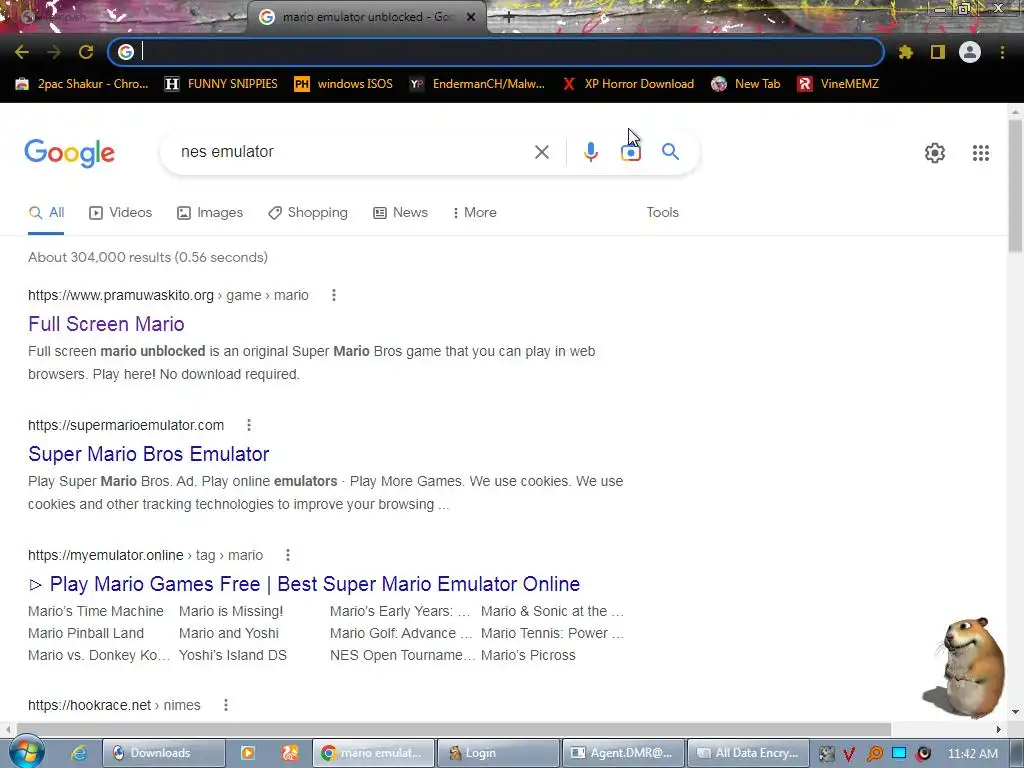This screenshot has height=768, width=1024.
Task: Open the Yoshi's Island DS sitelink
Action: (x=232, y=656)
